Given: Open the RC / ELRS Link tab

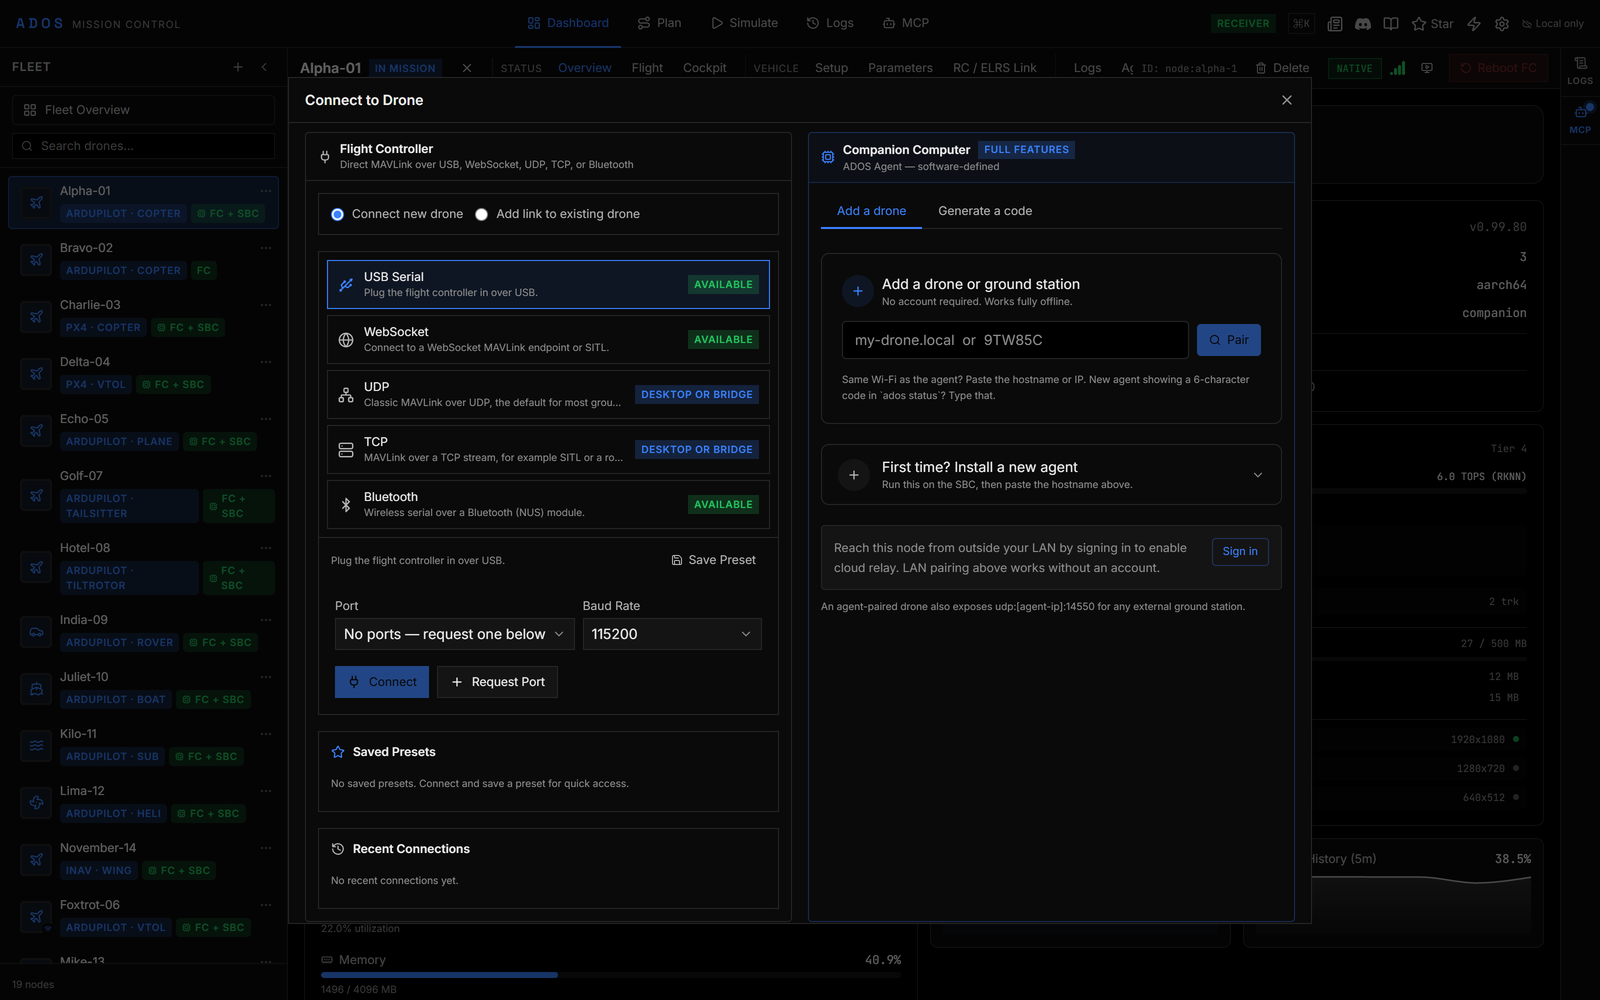Looking at the screenshot, I should click(x=995, y=68).
